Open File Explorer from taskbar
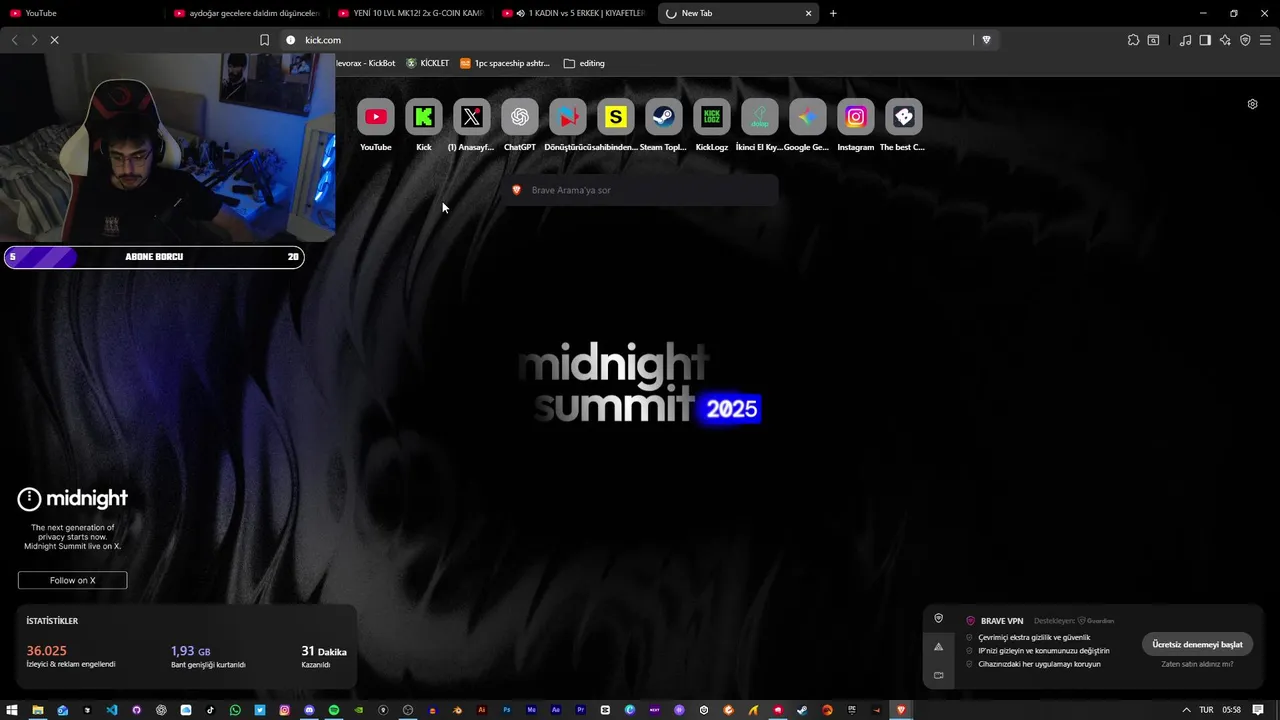The width and height of the screenshot is (1280, 720). [38, 710]
